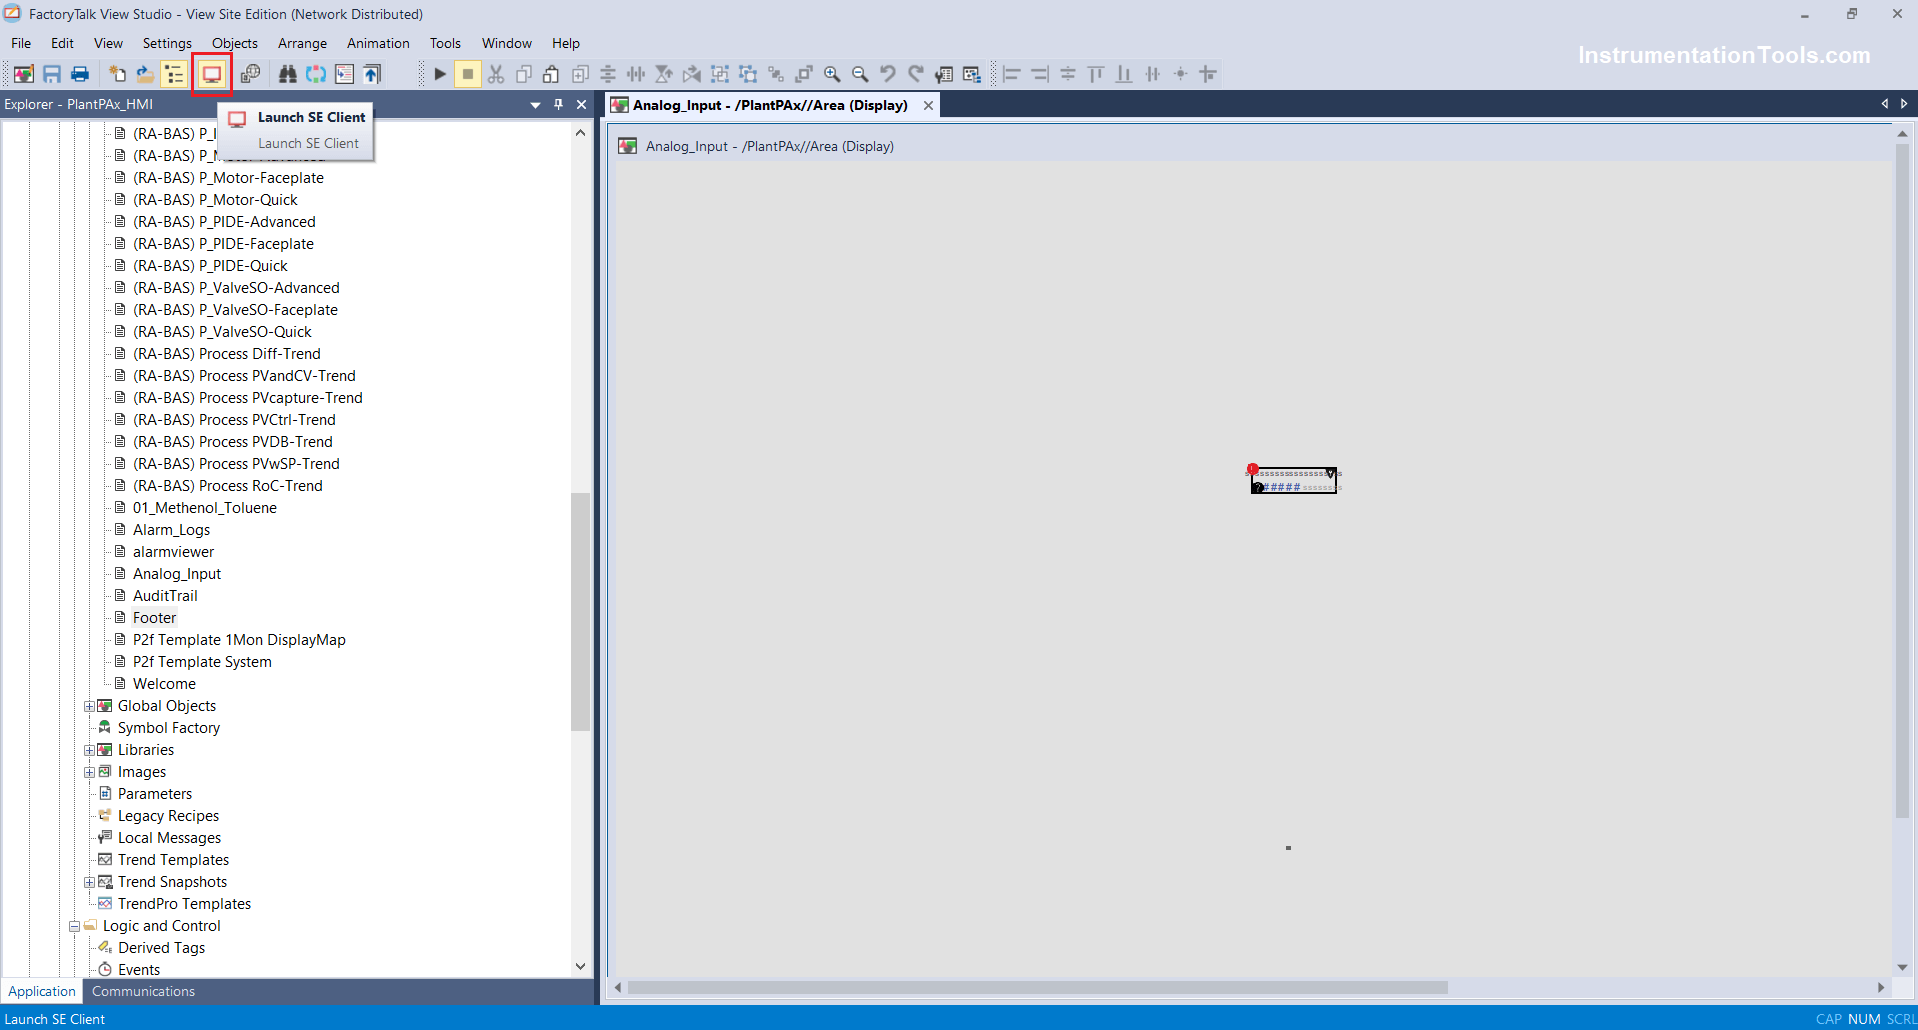Flip object horizontally icon
The image size is (1918, 1030).
tap(692, 74)
